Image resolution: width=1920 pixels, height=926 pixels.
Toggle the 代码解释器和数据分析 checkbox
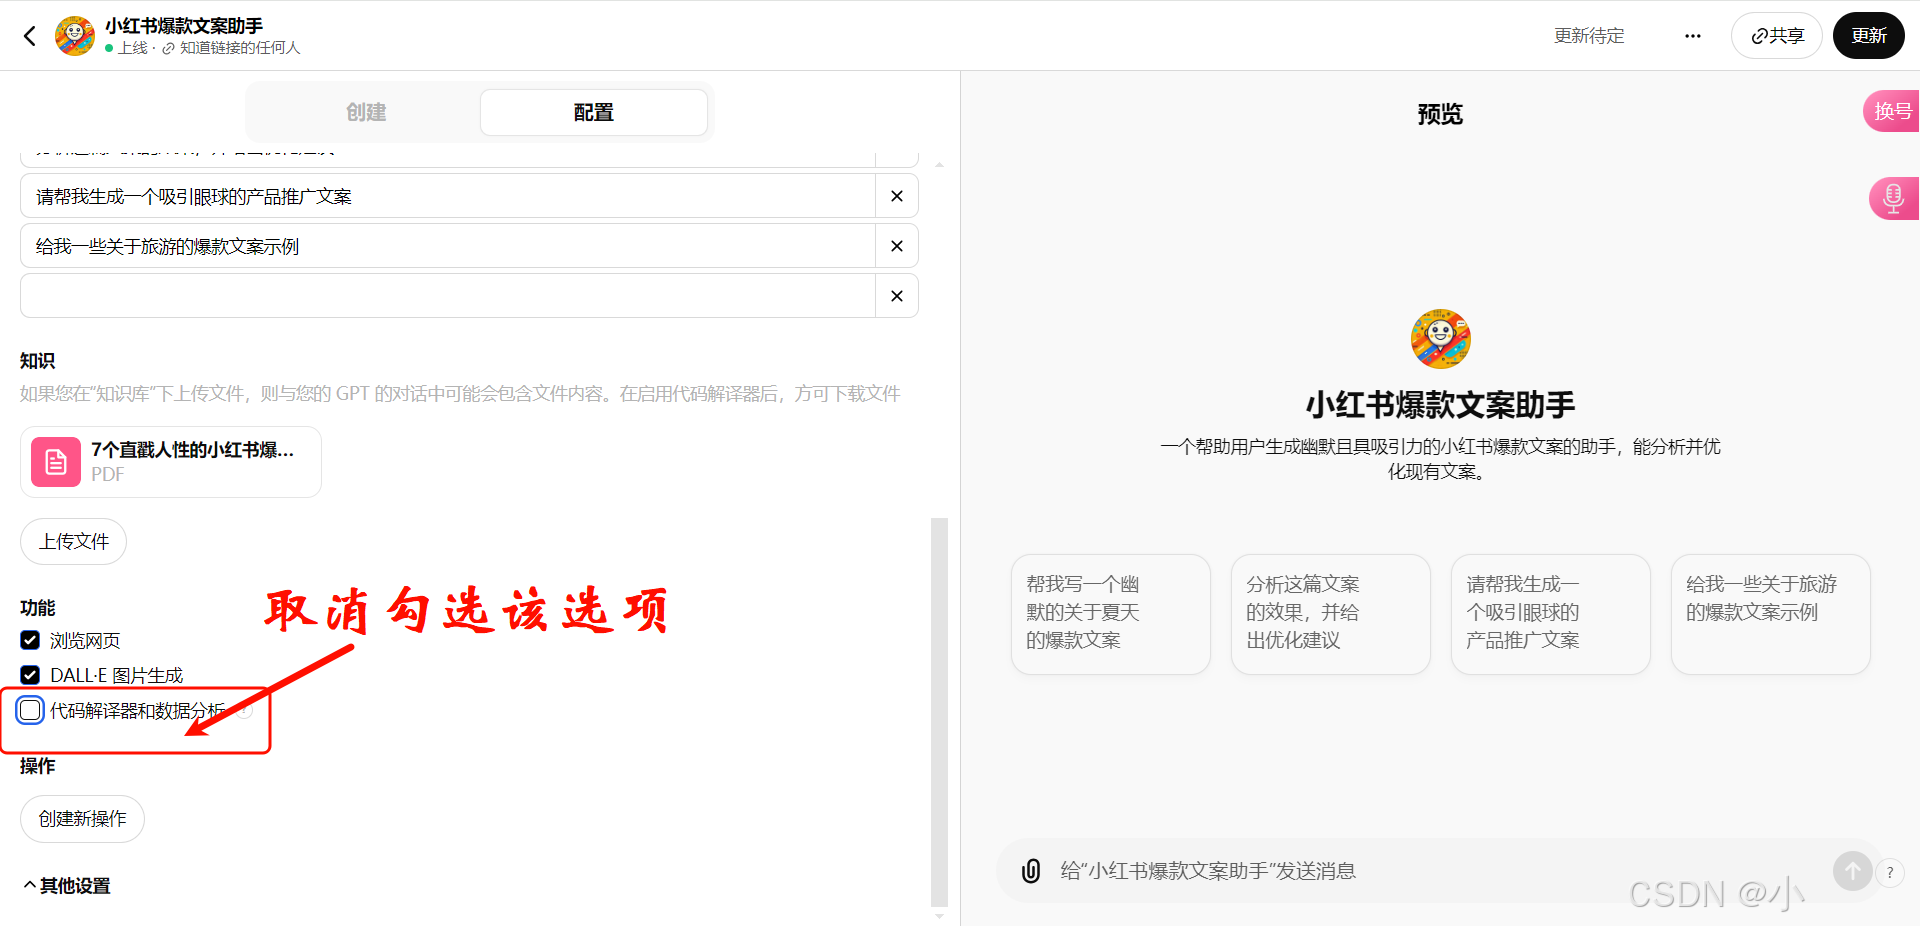point(30,710)
